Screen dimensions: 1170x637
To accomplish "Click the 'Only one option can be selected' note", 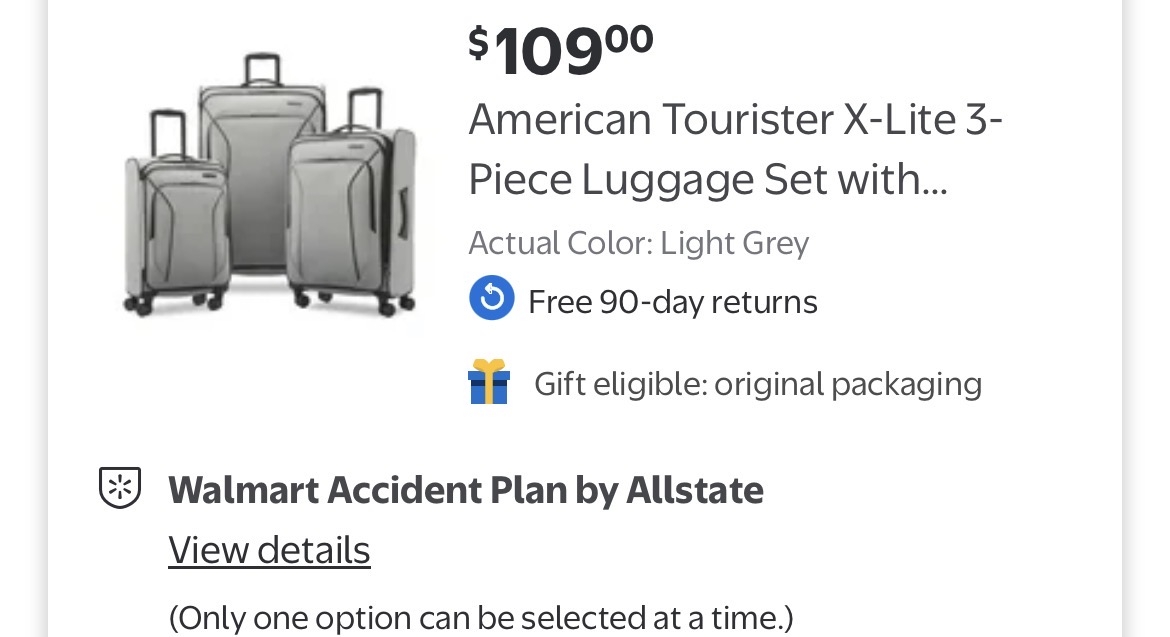I will (480, 617).
